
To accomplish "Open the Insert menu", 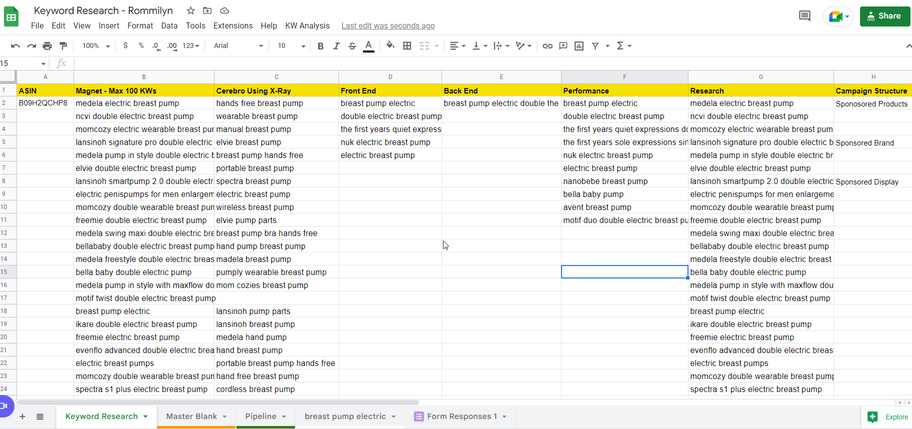I will [109, 26].
